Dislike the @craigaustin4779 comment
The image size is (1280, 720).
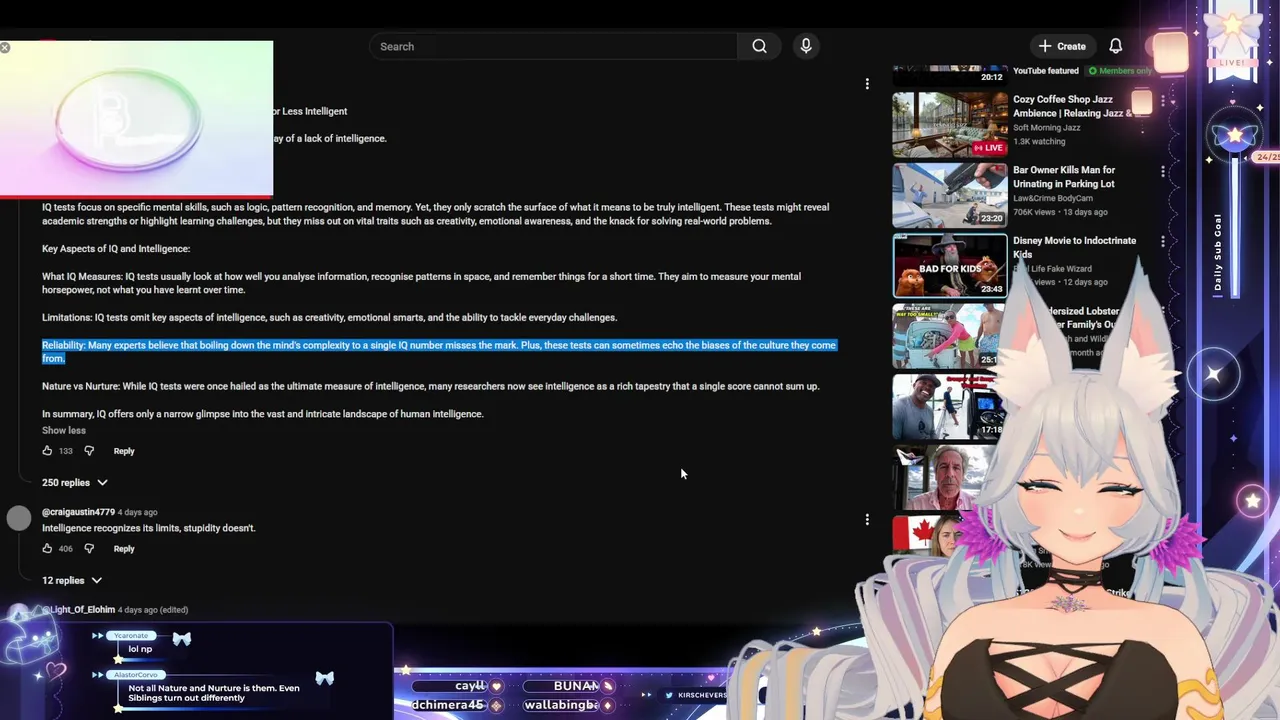pyautogui.click(x=89, y=549)
